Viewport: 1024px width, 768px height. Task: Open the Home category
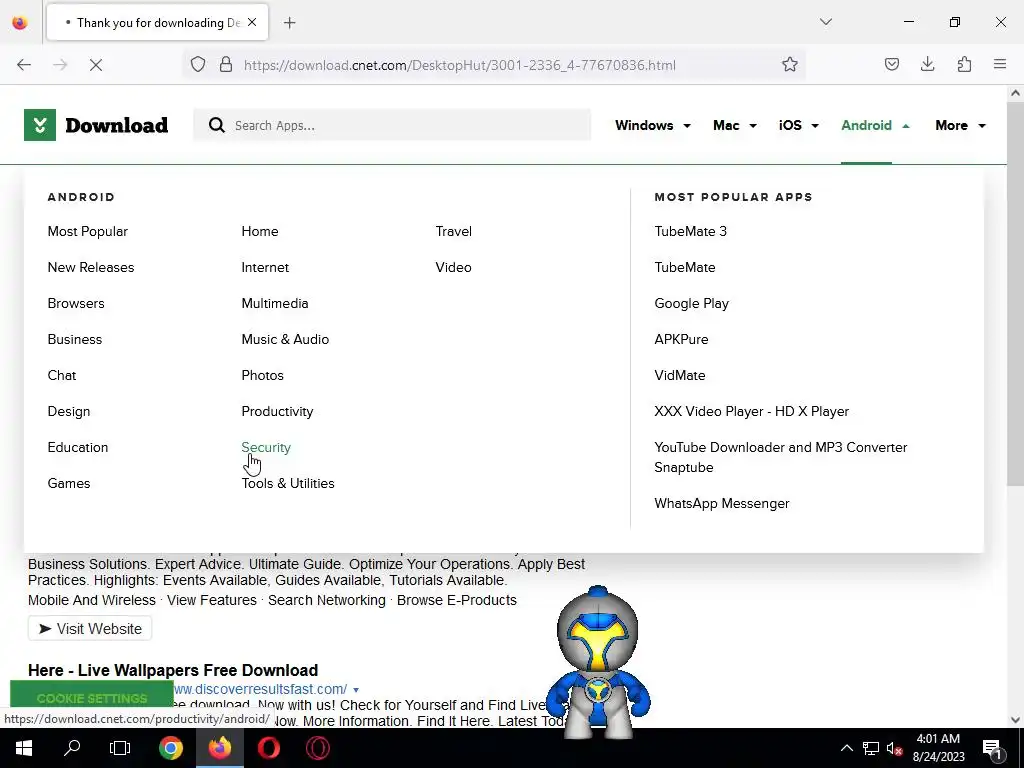[x=260, y=231]
